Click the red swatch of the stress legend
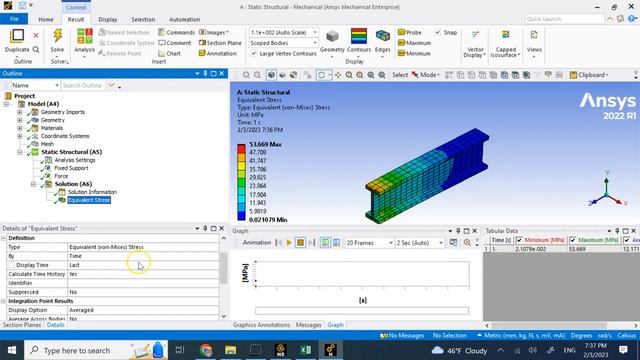This screenshot has height=360, width=640. pos(241,149)
